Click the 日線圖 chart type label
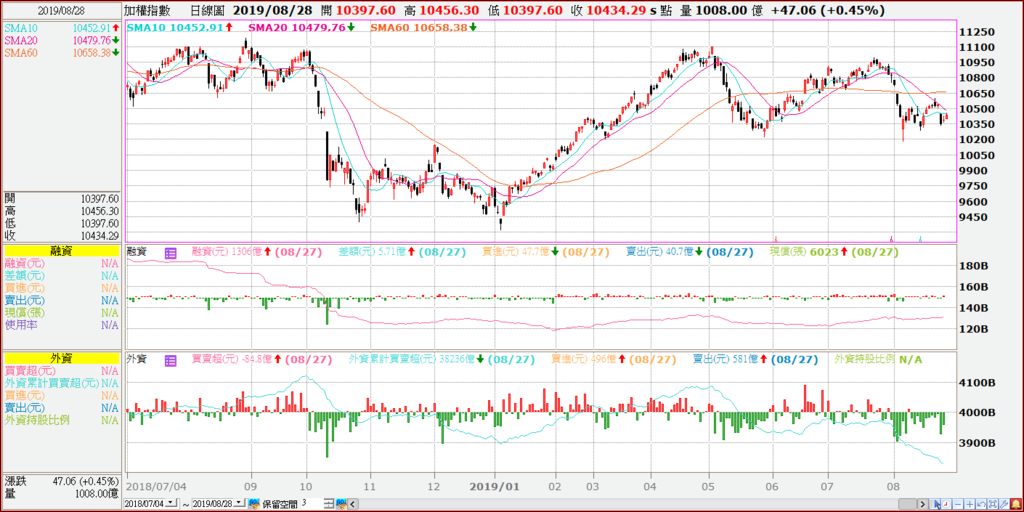The width and height of the screenshot is (1024, 512). (208, 10)
